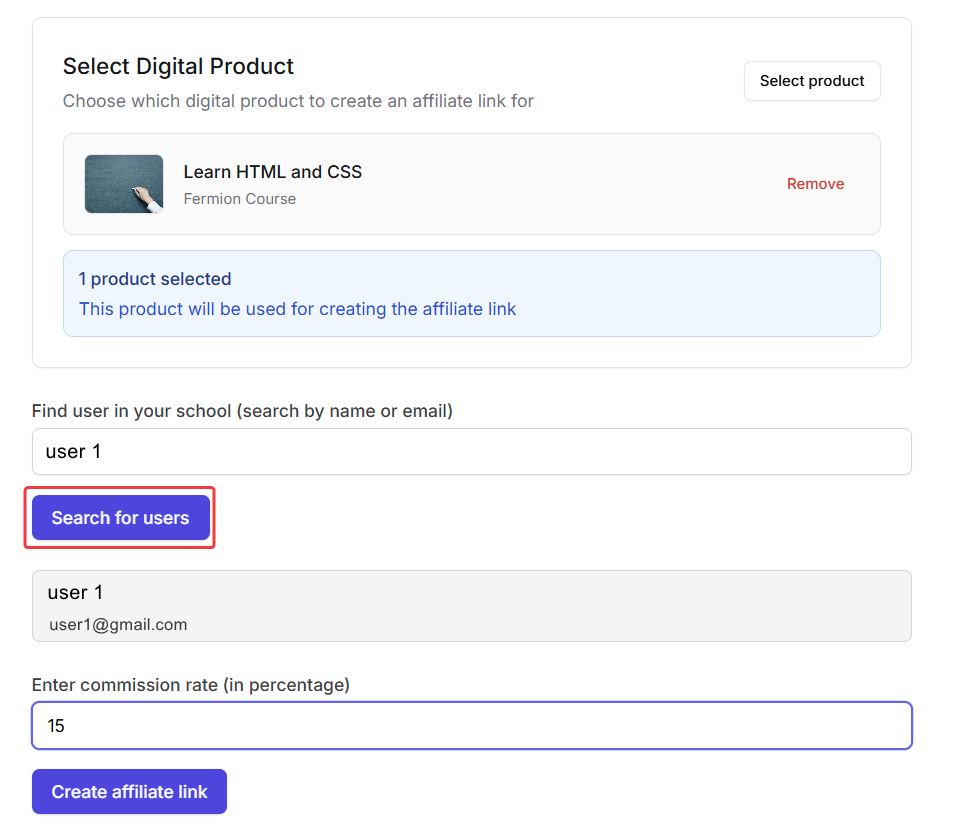Click blank area right of user 1 result
The height and width of the screenshot is (830, 967).
tap(600, 606)
